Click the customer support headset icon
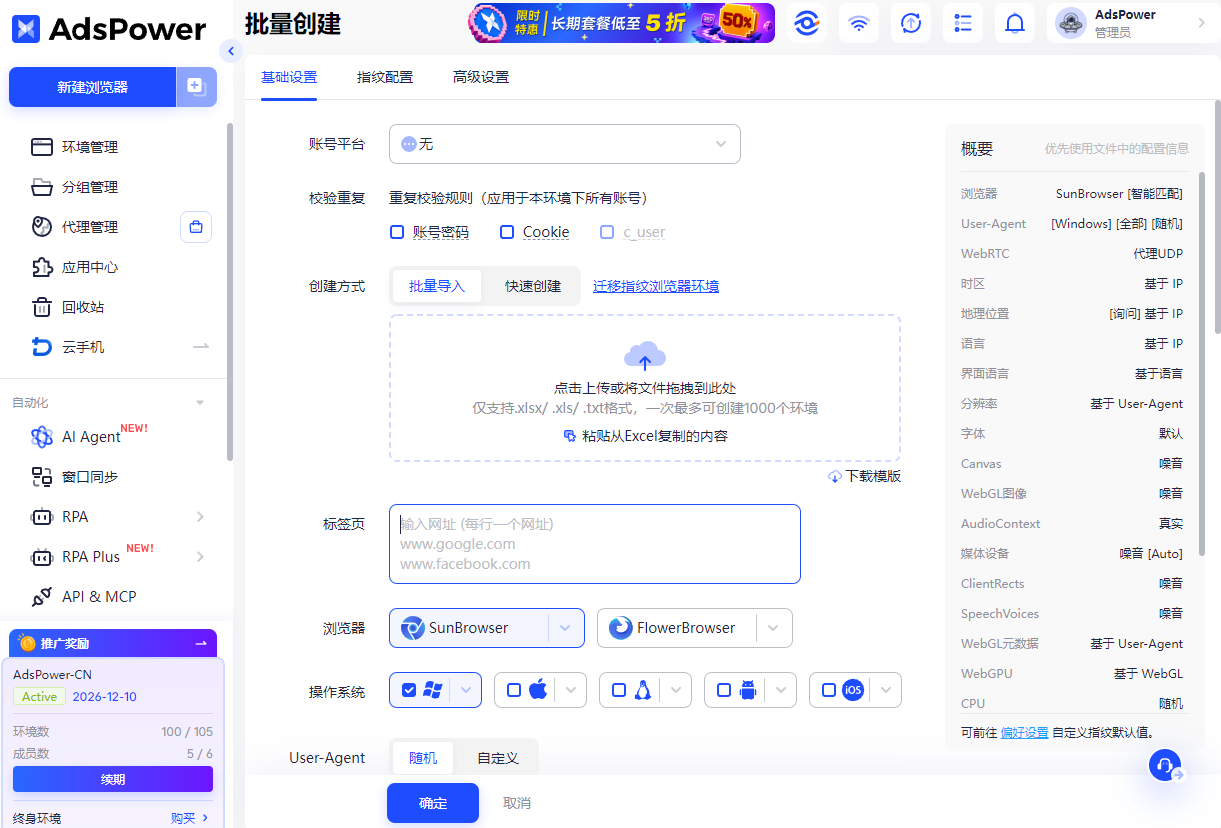 (1165, 767)
